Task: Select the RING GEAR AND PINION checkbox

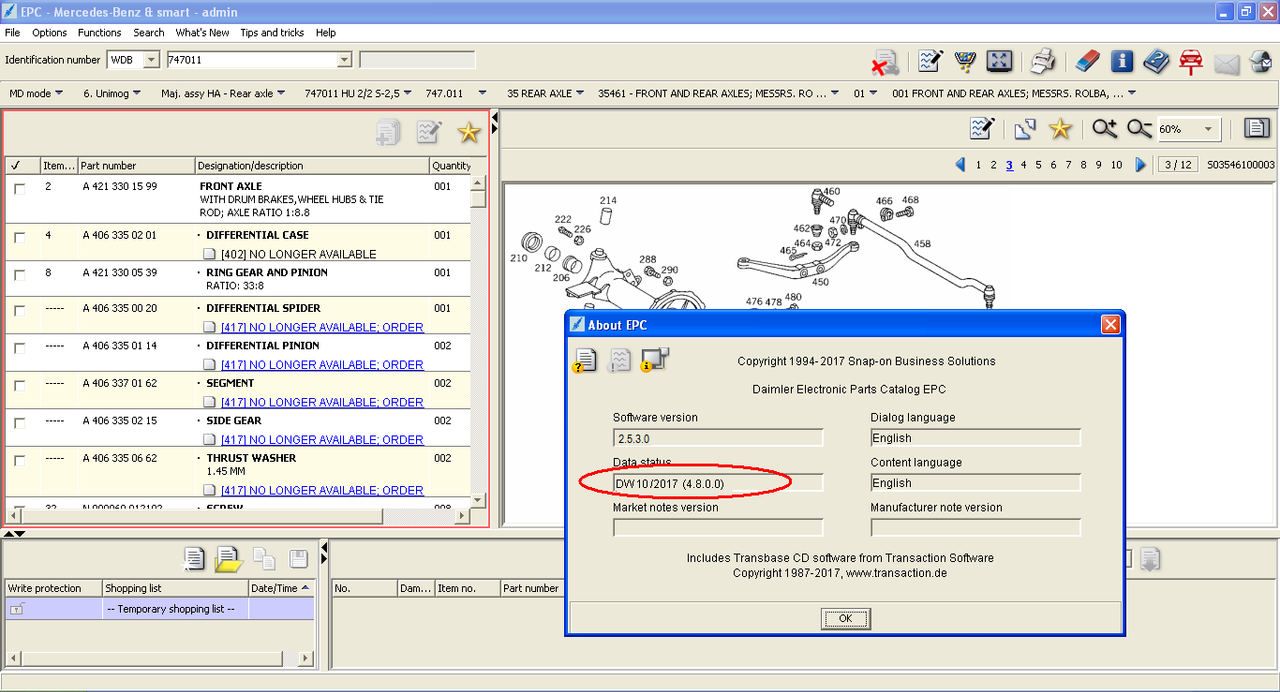Action: tap(20, 275)
